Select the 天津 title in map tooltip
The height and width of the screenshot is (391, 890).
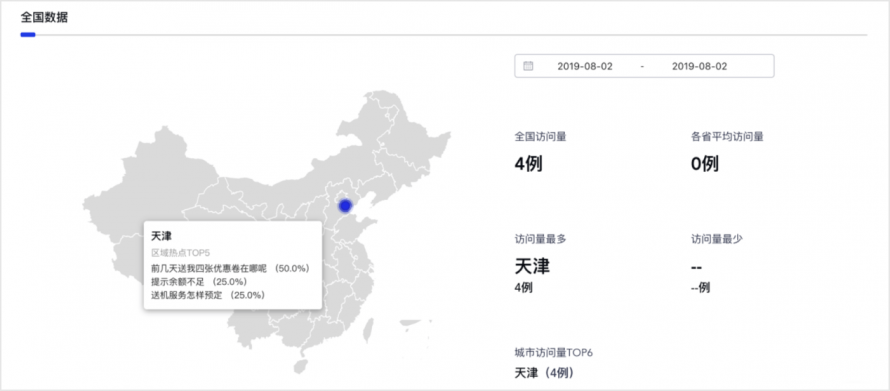tap(161, 236)
